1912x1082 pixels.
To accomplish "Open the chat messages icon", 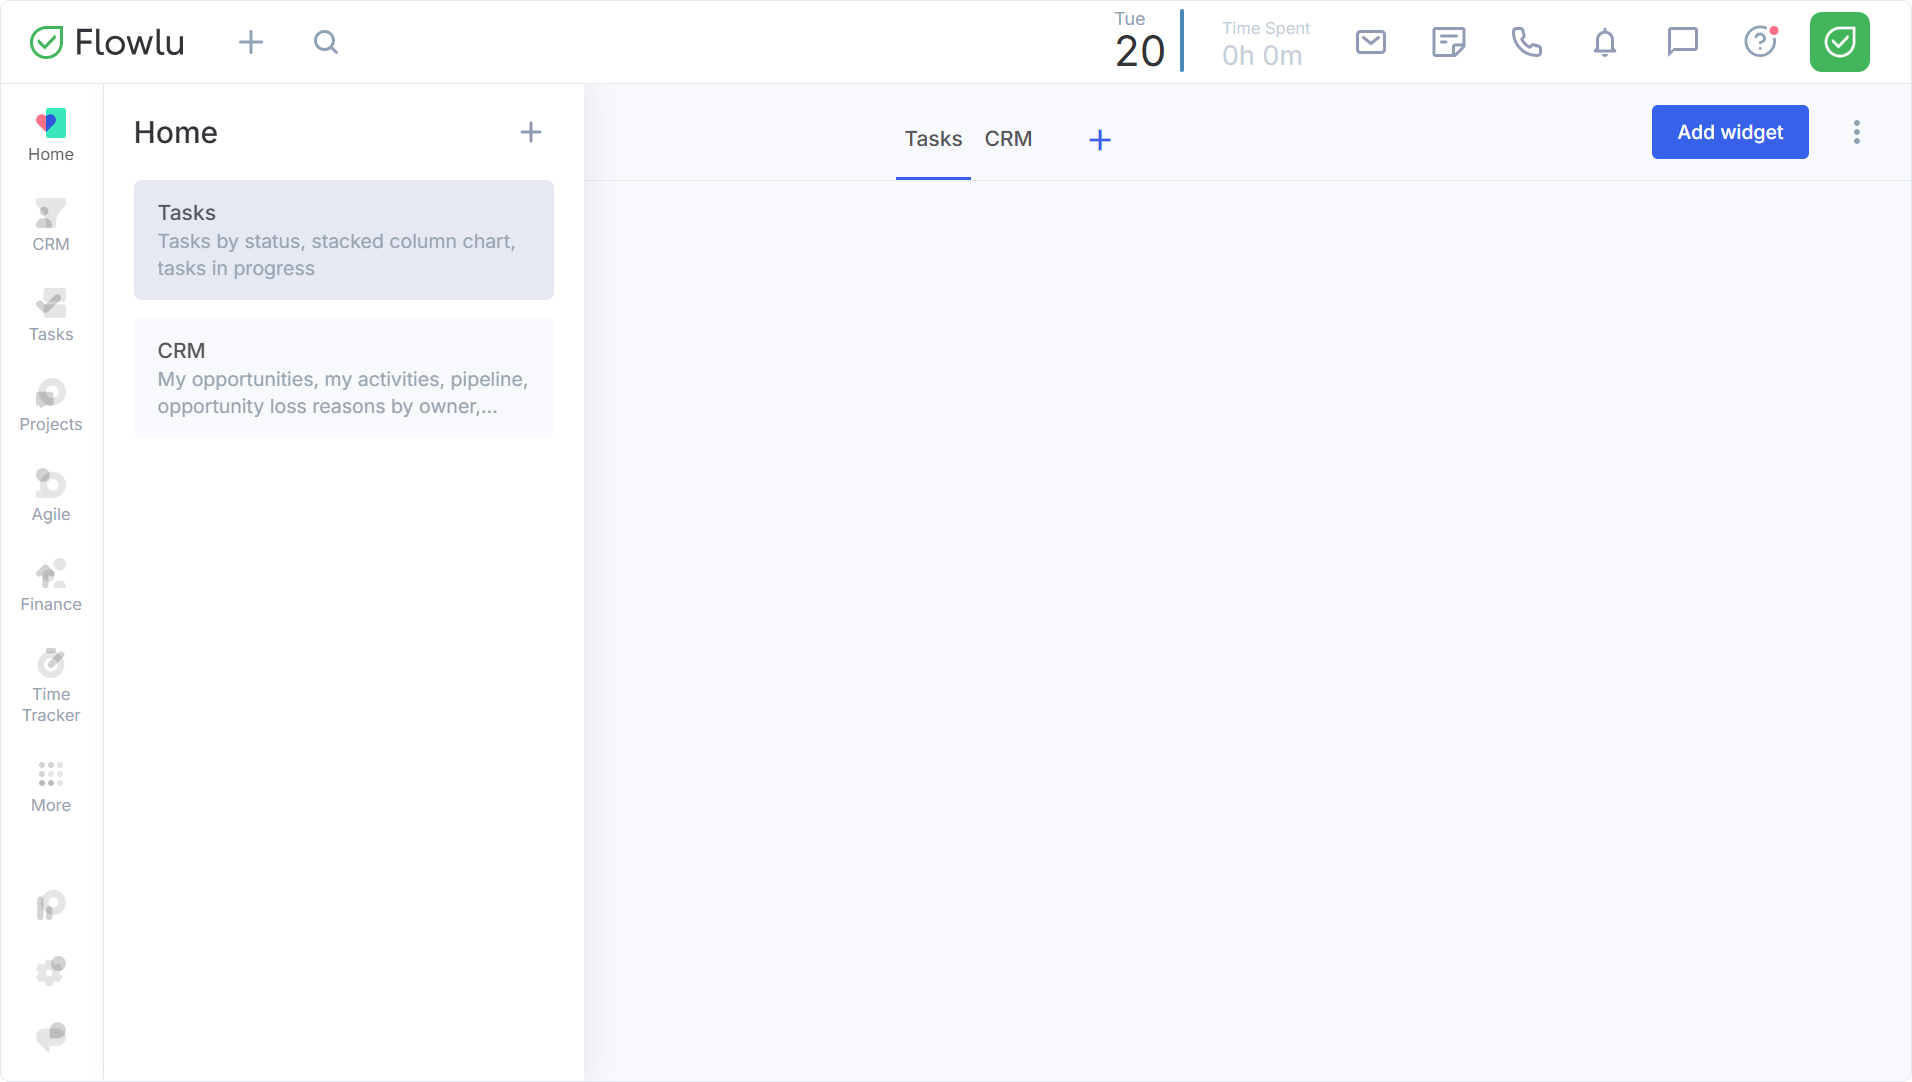I will pos(1682,42).
